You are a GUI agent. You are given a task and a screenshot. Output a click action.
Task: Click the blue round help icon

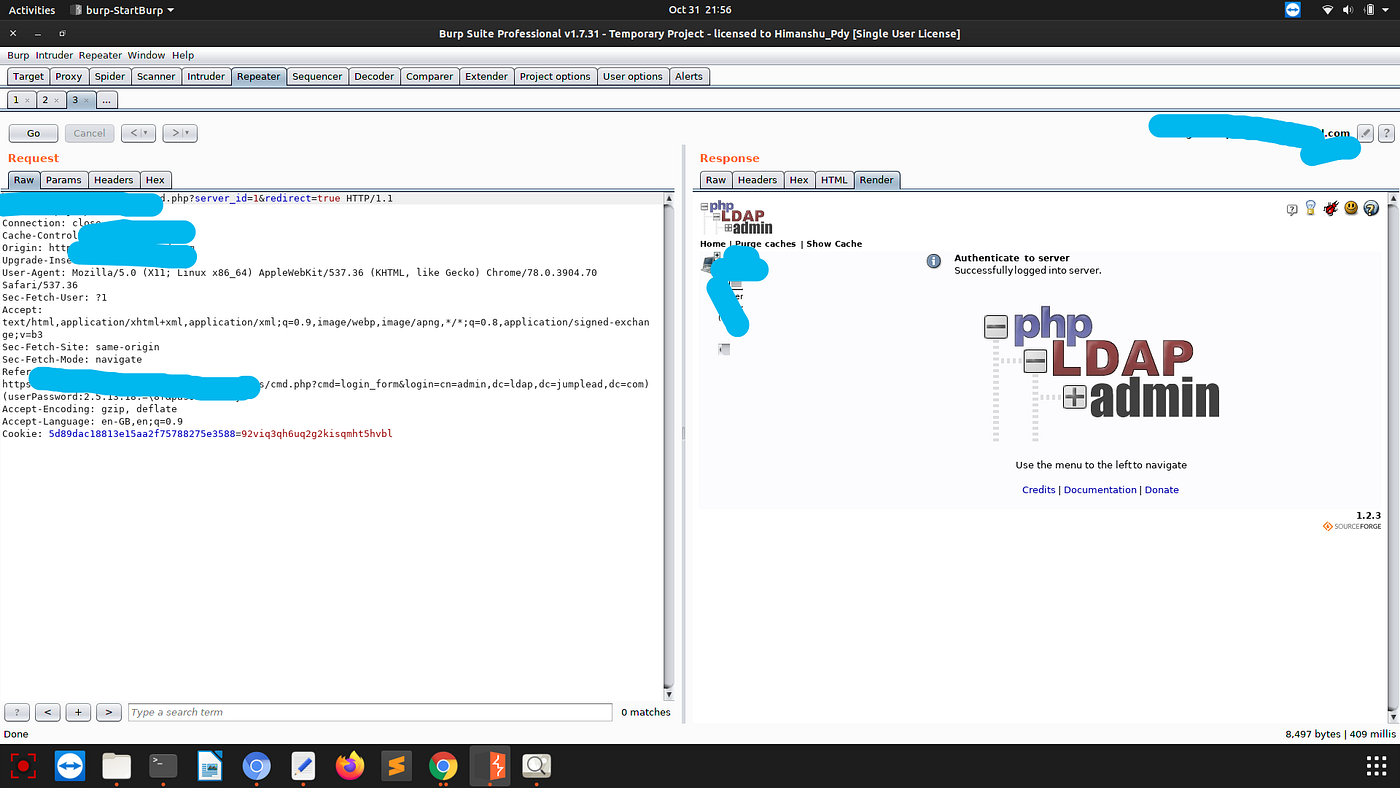1371,208
